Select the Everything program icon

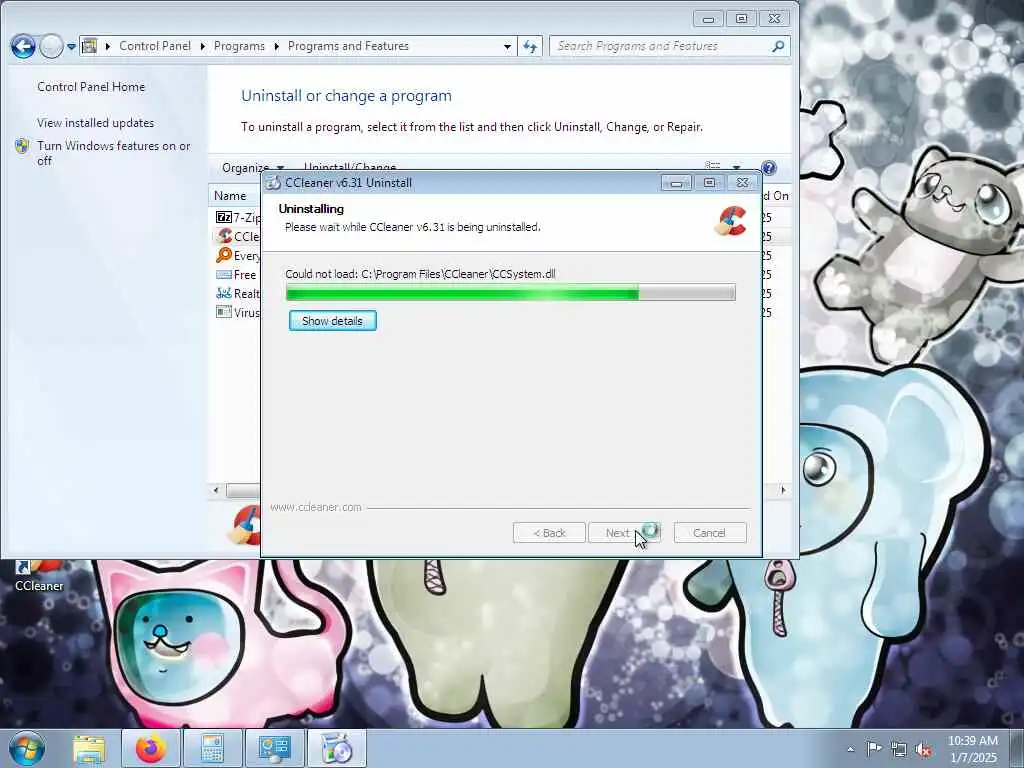[x=223, y=255]
